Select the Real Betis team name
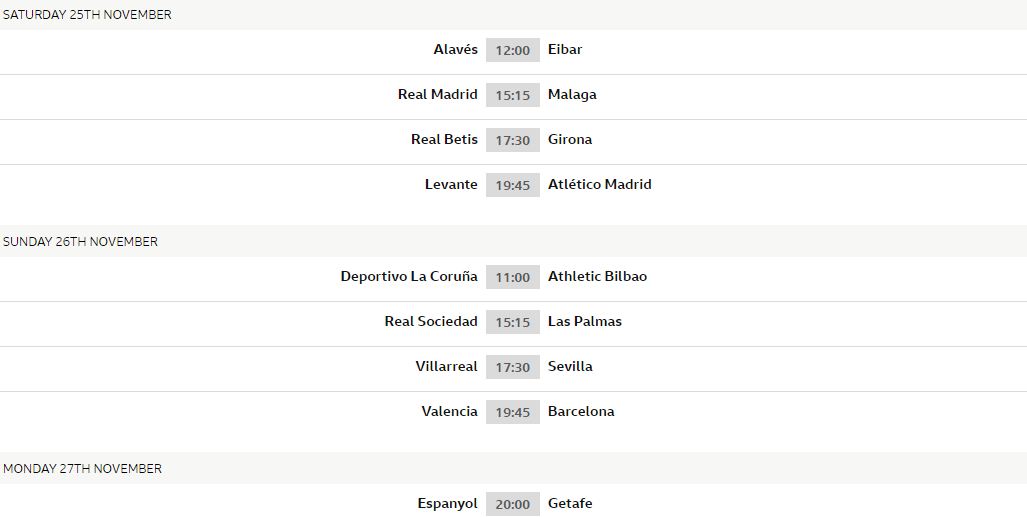The image size is (1027, 517). 444,139
